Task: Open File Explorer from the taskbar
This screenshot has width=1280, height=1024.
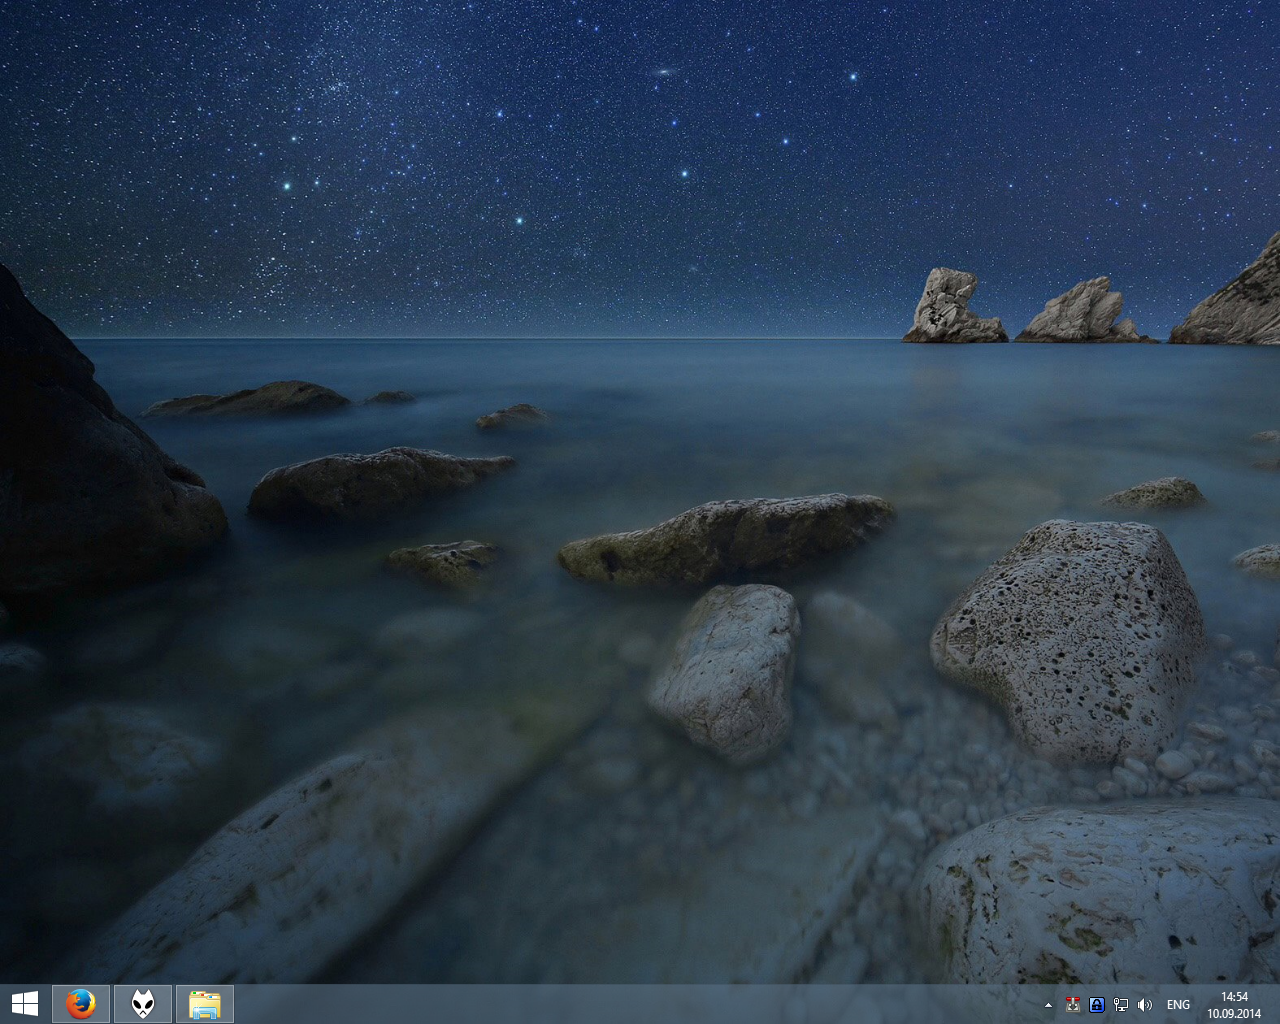Action: pyautogui.click(x=205, y=1004)
